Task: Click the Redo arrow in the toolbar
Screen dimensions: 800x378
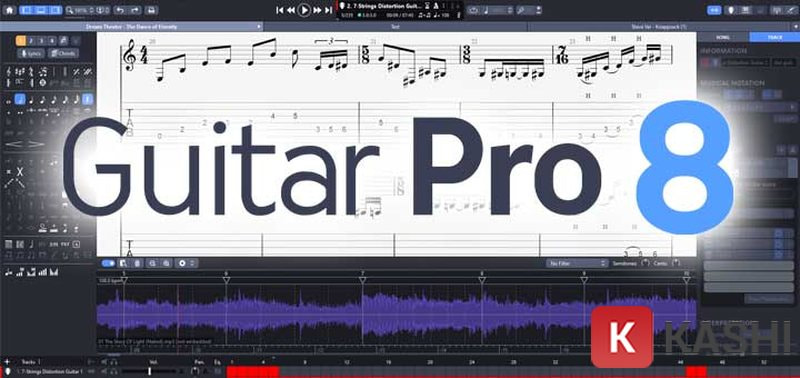Action: point(134,10)
